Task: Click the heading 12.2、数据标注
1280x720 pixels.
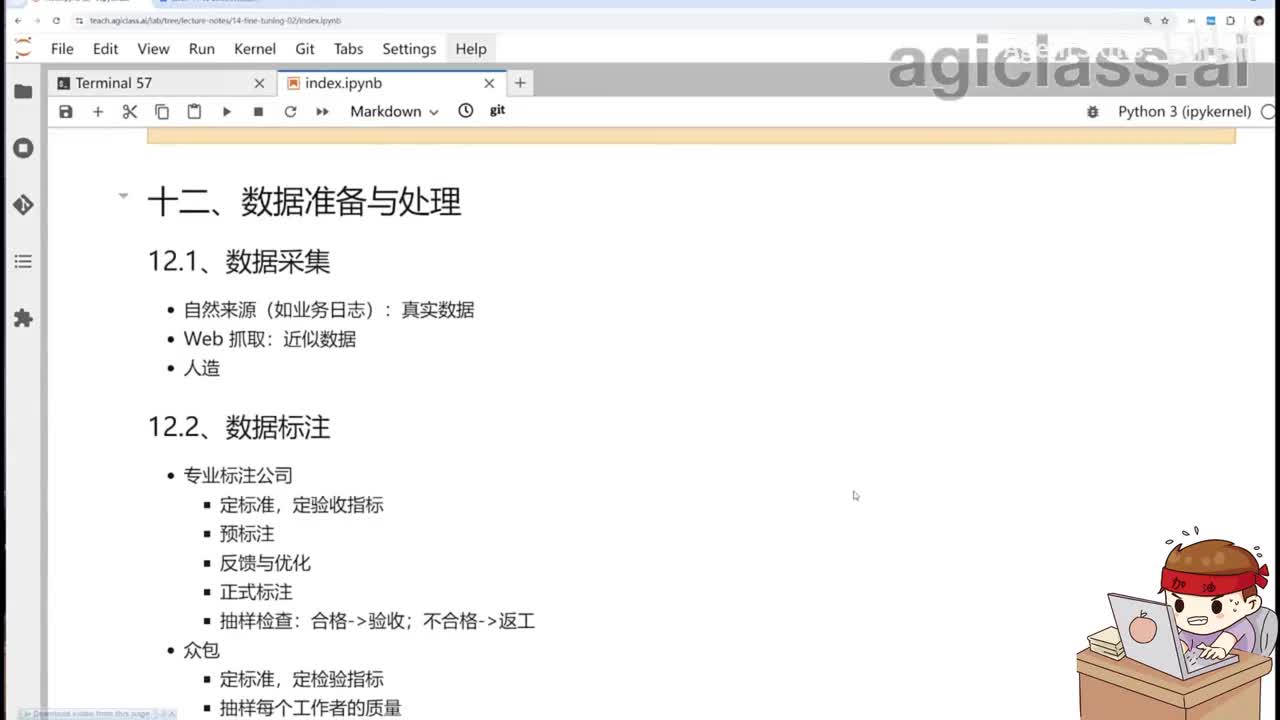Action: (239, 428)
